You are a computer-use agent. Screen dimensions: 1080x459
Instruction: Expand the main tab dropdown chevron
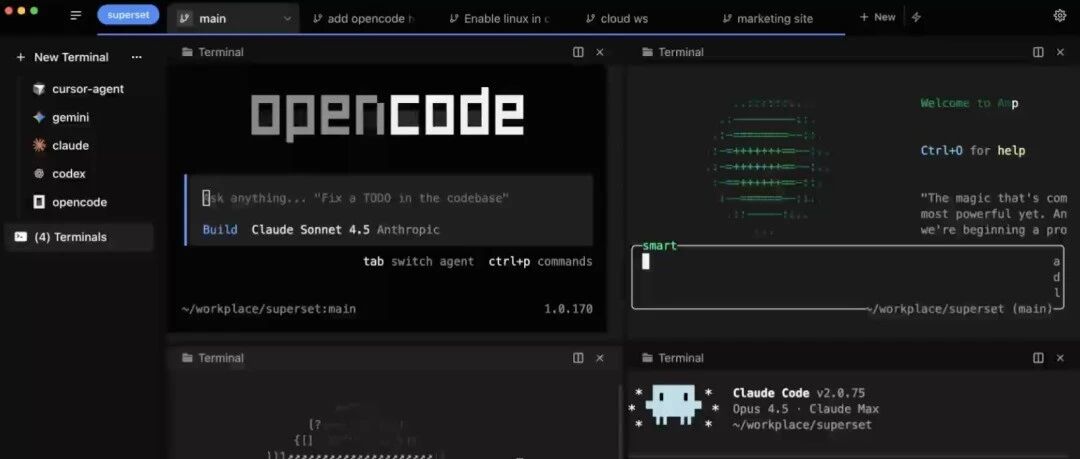288,19
